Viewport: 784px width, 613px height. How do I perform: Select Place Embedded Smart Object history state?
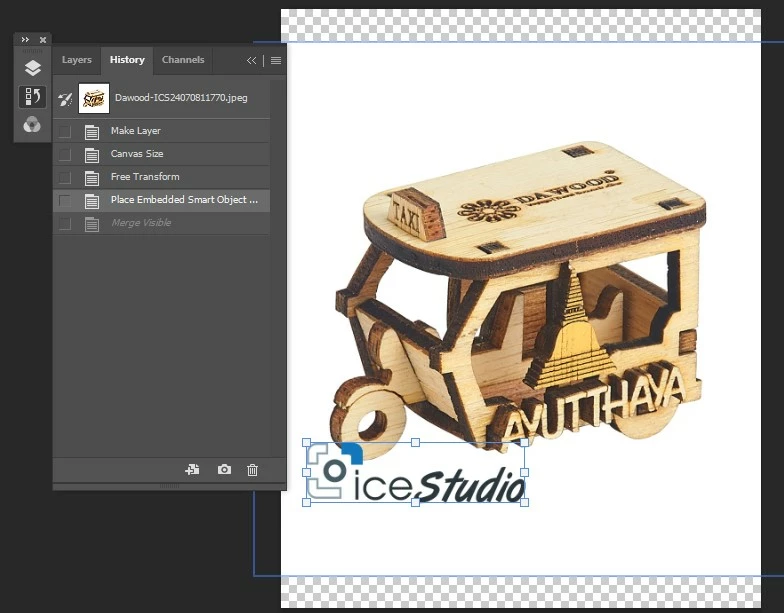click(162, 200)
